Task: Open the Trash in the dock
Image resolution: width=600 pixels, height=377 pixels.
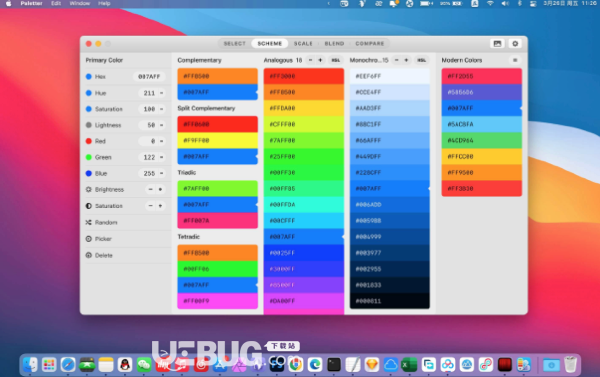Action: coord(570,364)
